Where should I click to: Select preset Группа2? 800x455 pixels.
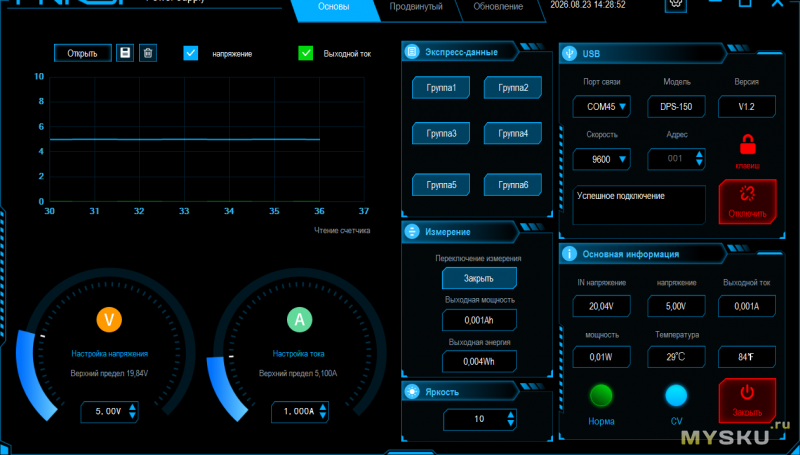point(513,88)
